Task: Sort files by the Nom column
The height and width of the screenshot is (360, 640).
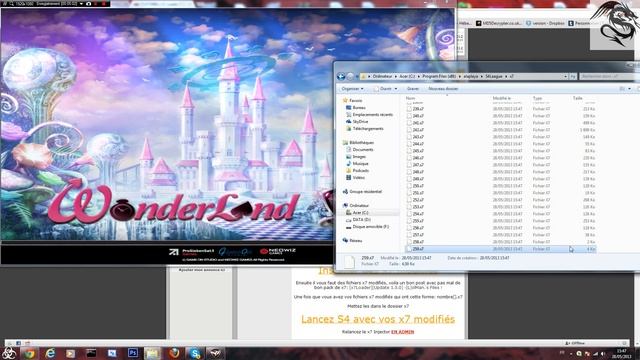Action: click(410, 98)
